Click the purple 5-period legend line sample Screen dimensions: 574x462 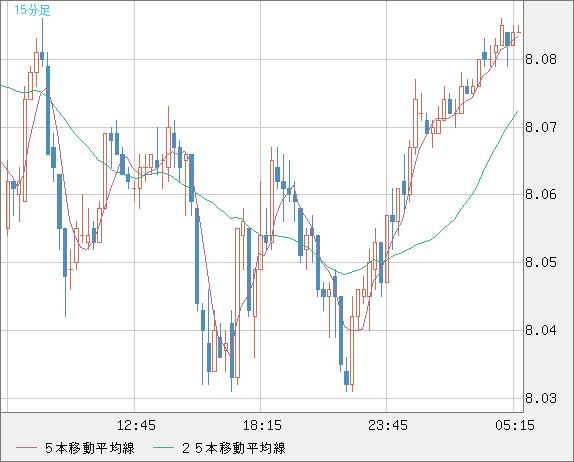tap(26, 448)
